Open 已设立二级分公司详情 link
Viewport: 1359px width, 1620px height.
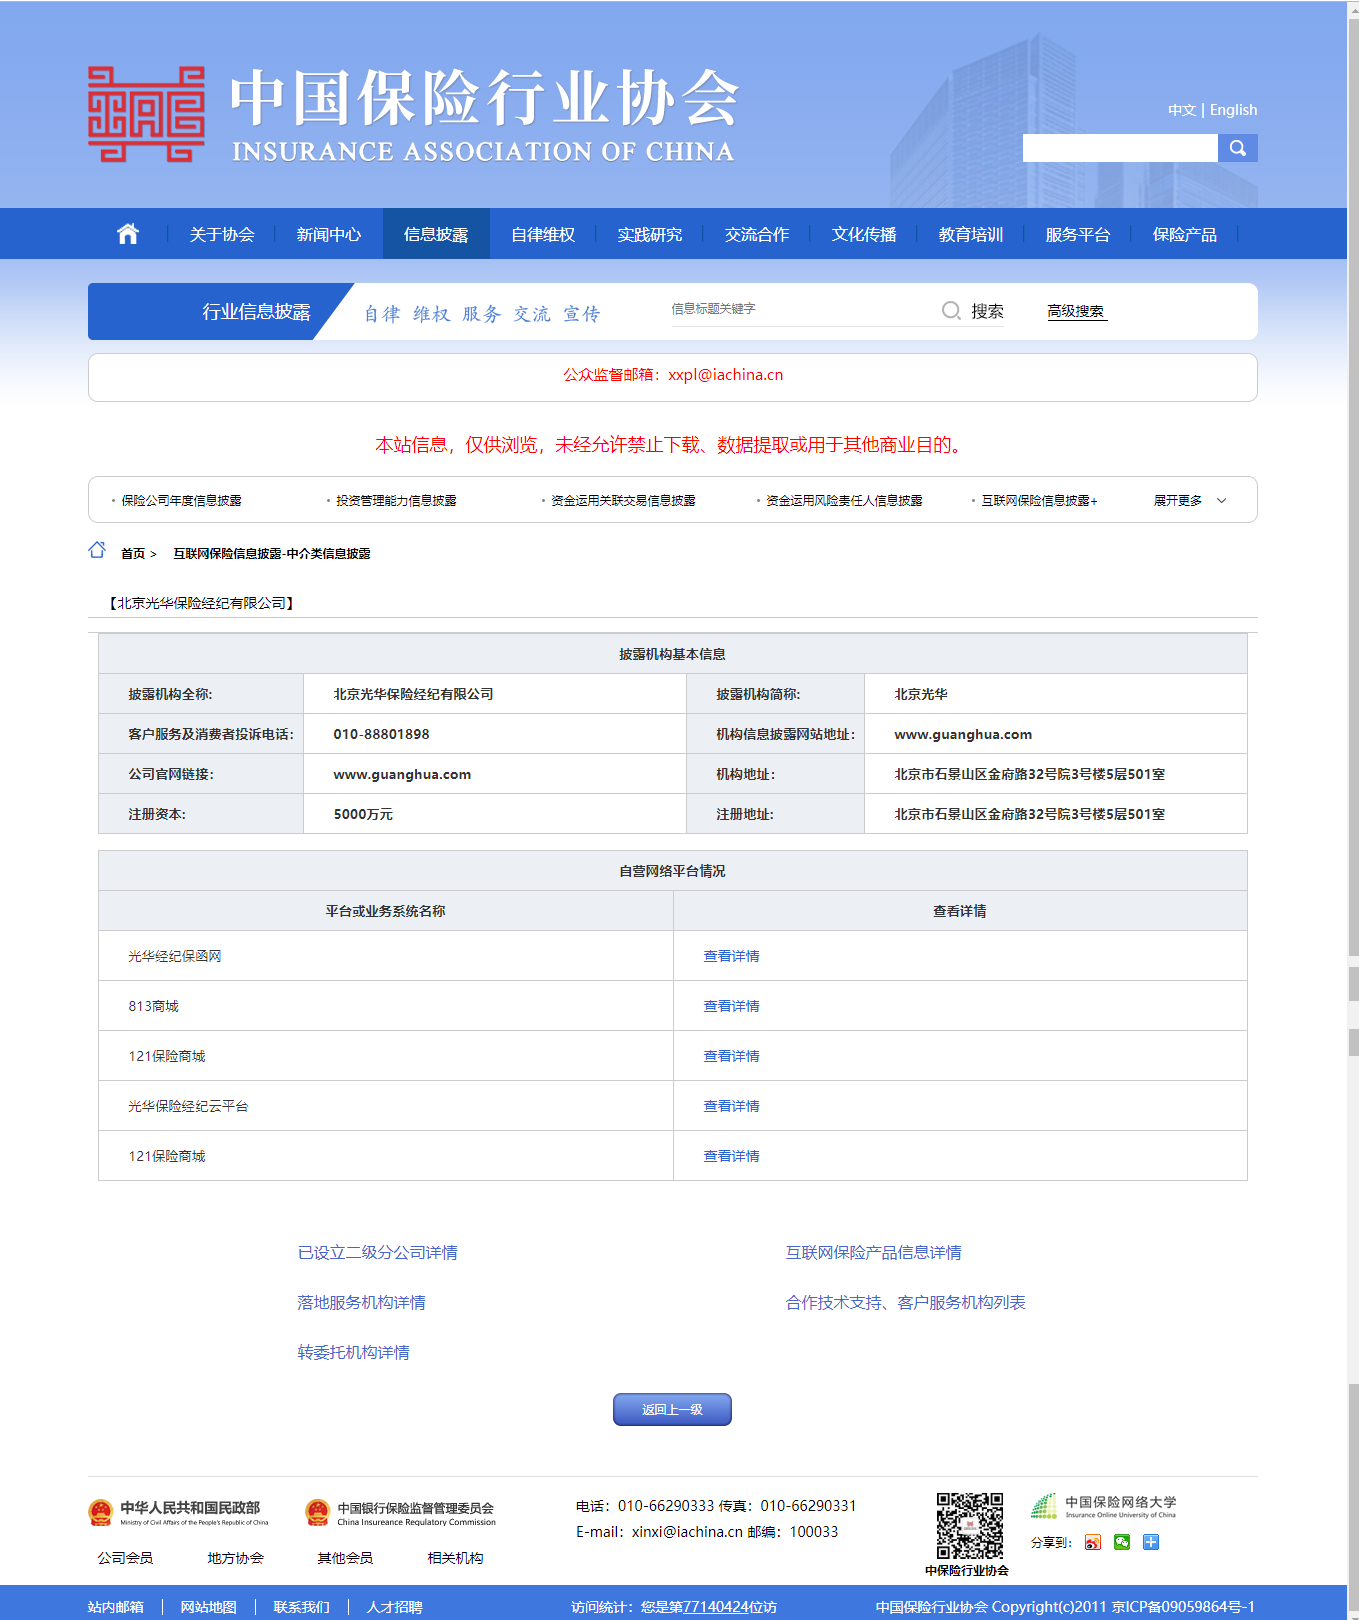377,1253
